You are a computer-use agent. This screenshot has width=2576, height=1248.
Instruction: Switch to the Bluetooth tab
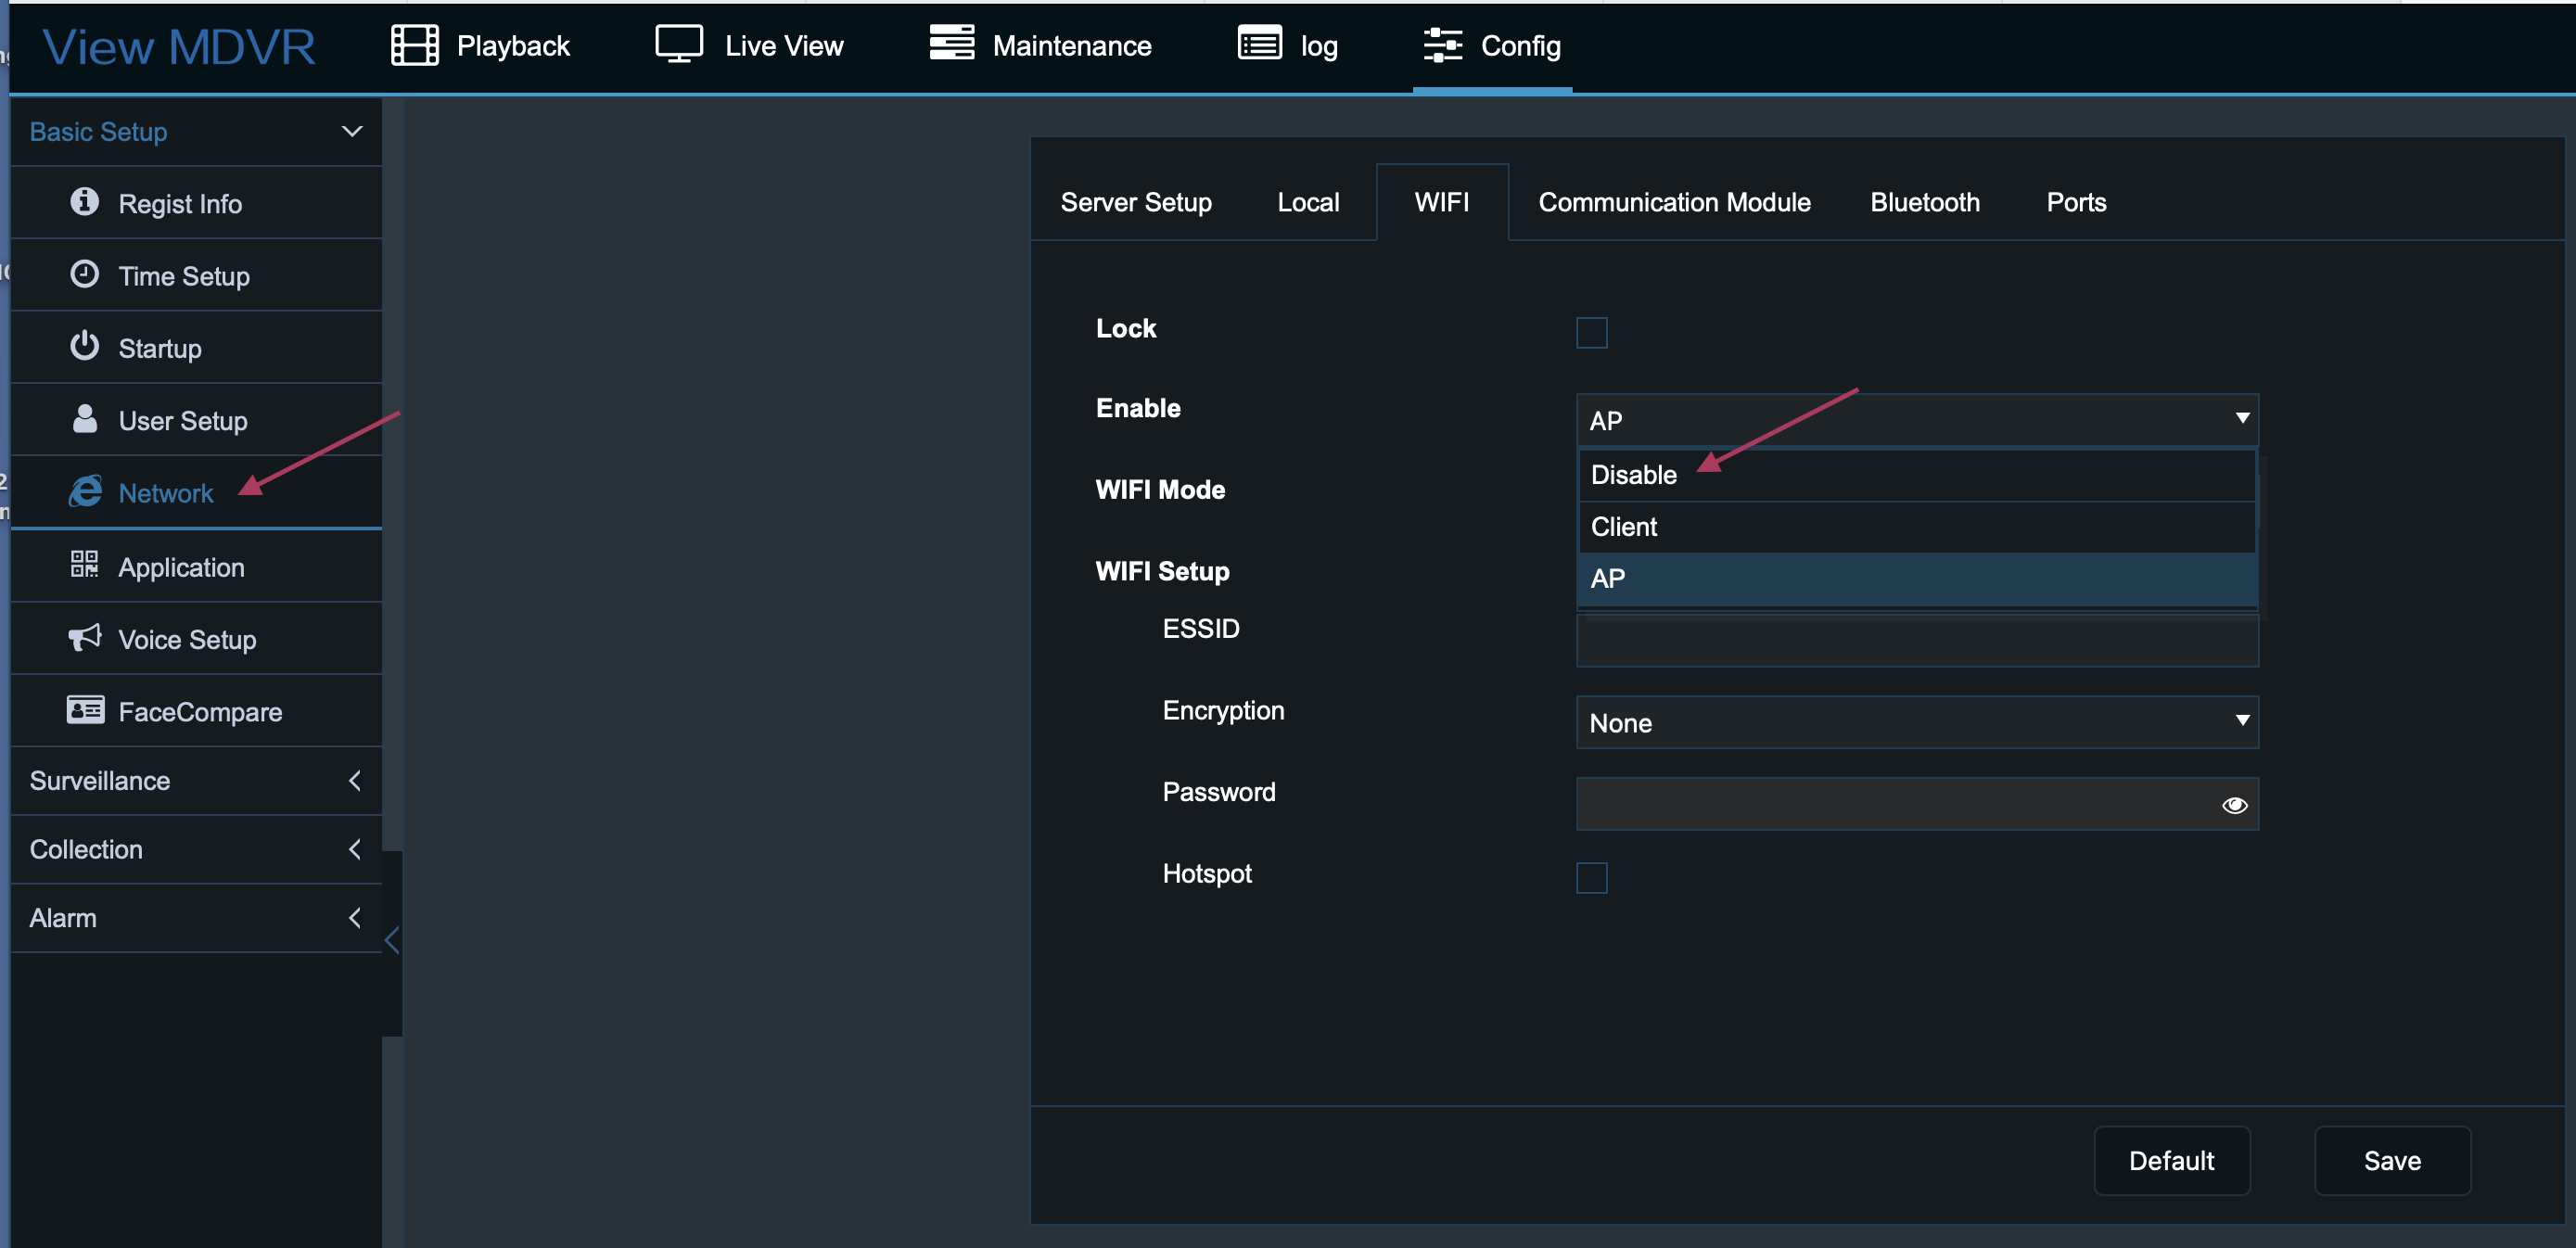(1924, 202)
